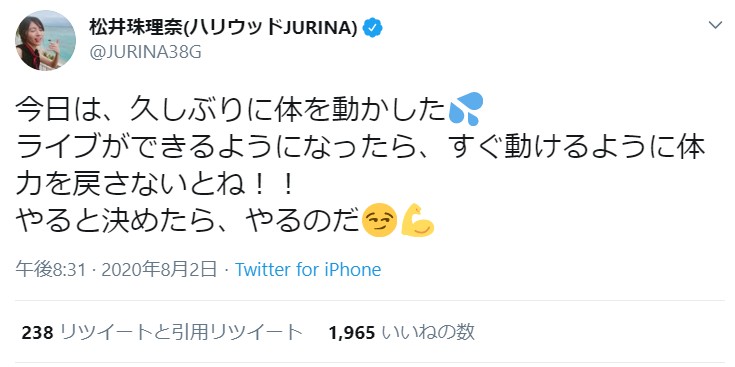Click the ライブができるように tweet line
Viewport: 735px width, 367px height.
click(x=360, y=148)
